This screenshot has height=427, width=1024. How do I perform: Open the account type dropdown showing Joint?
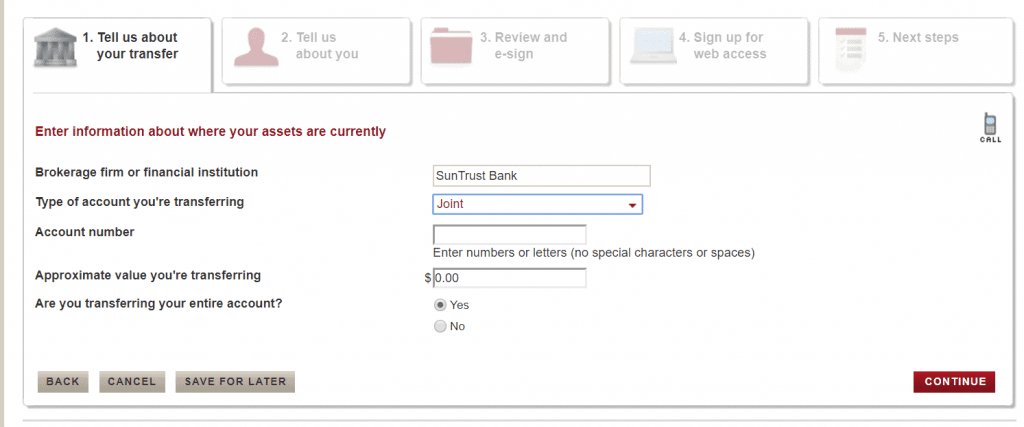coord(537,204)
